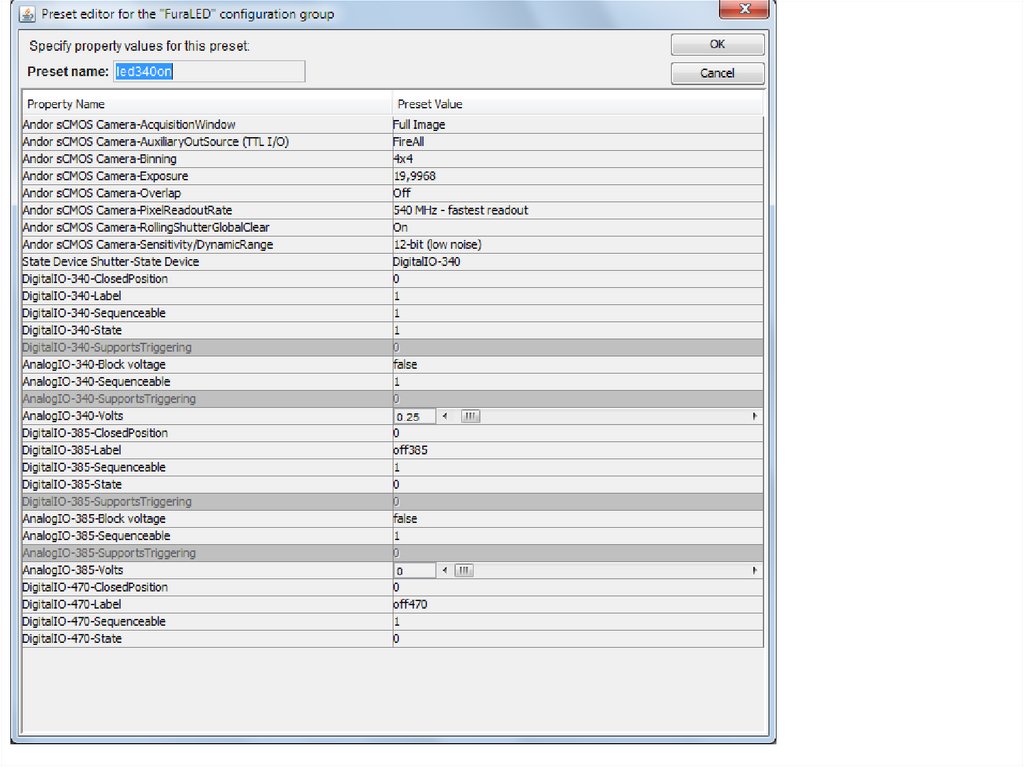
Task: Click 'DigitalIO-385-State' property name
Action: click(x=72, y=484)
